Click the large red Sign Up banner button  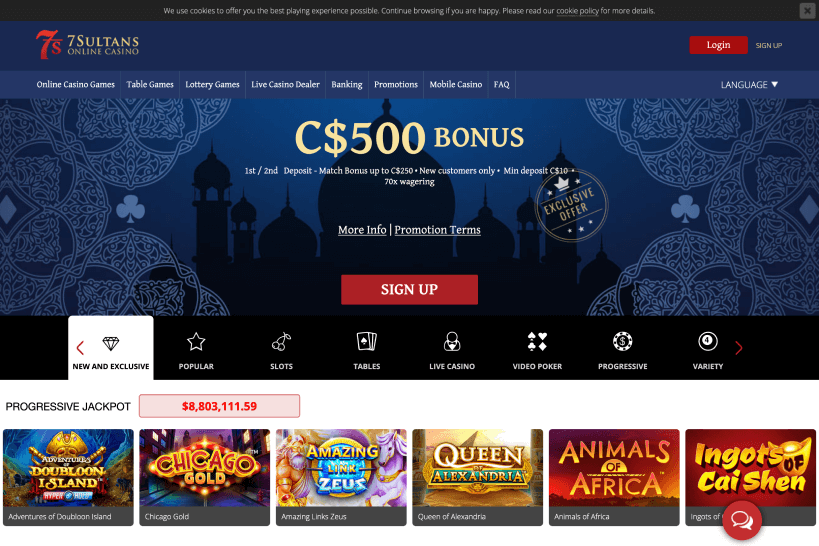(409, 289)
